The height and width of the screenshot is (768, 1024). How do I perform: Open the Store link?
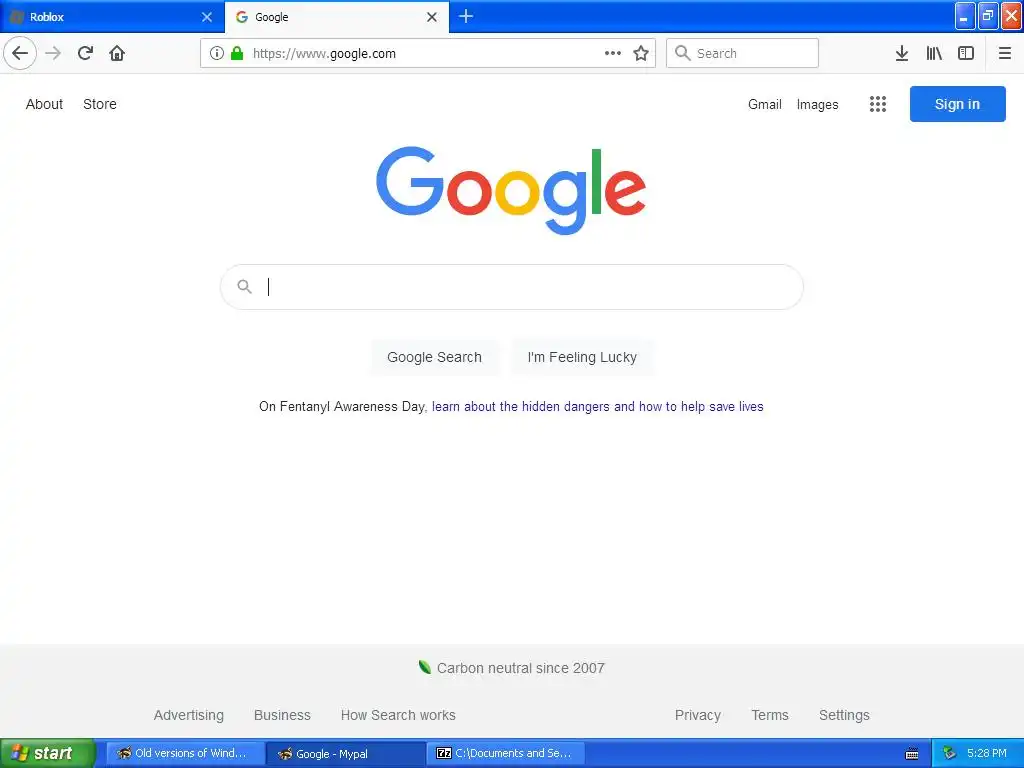click(100, 104)
